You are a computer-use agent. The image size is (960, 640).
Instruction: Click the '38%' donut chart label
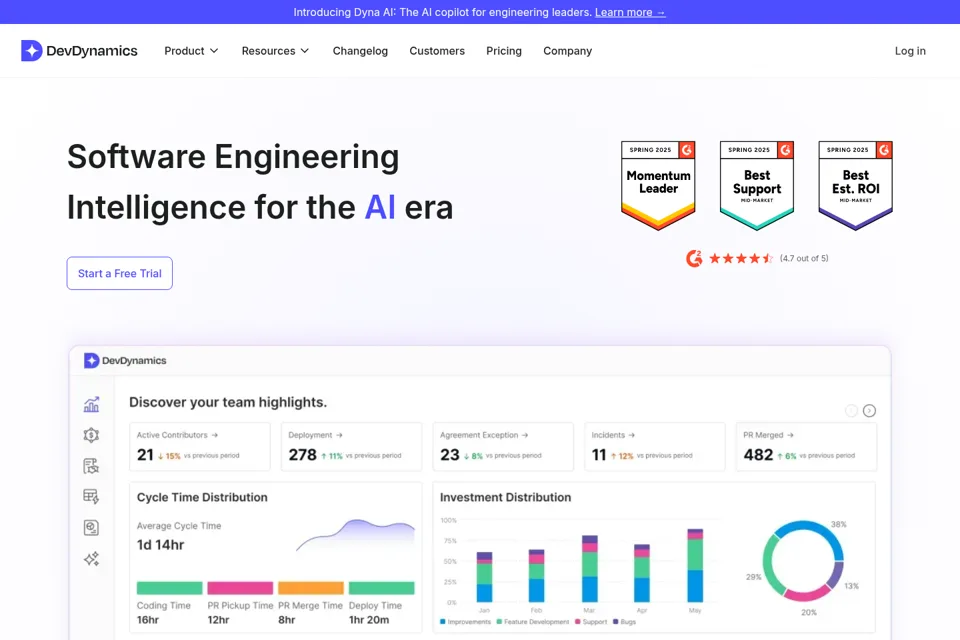click(838, 524)
